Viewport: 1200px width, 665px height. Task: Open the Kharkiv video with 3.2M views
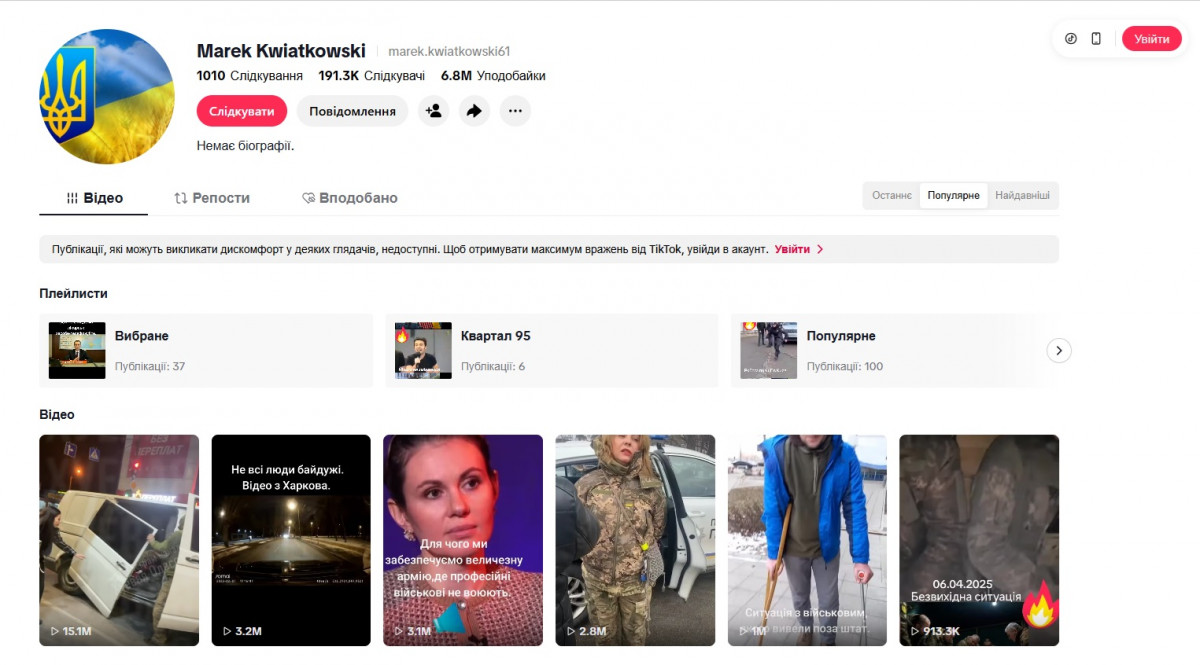291,540
